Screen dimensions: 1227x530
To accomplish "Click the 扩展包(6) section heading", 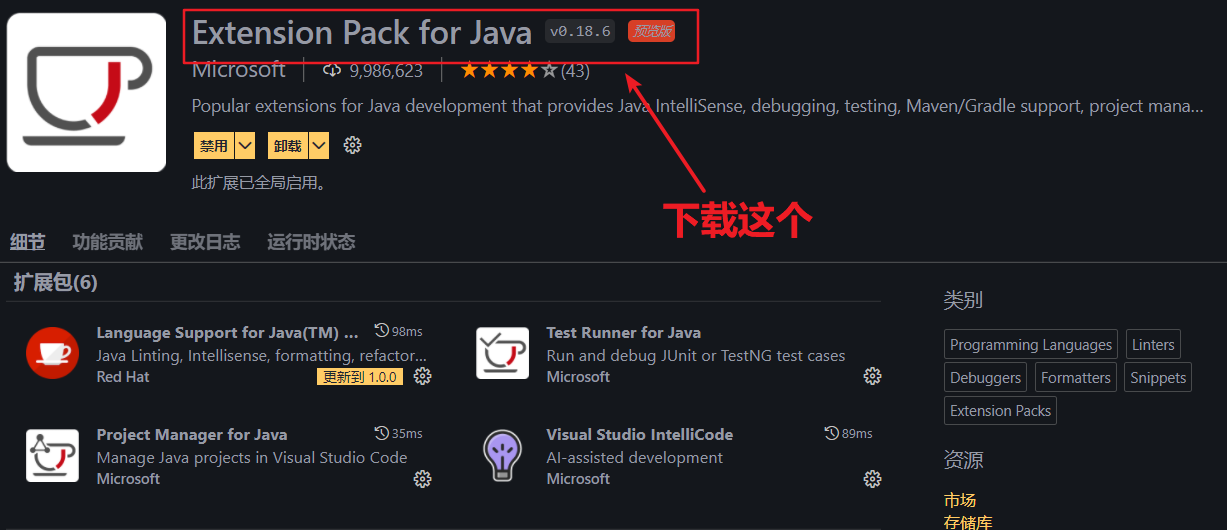I will click(55, 283).
